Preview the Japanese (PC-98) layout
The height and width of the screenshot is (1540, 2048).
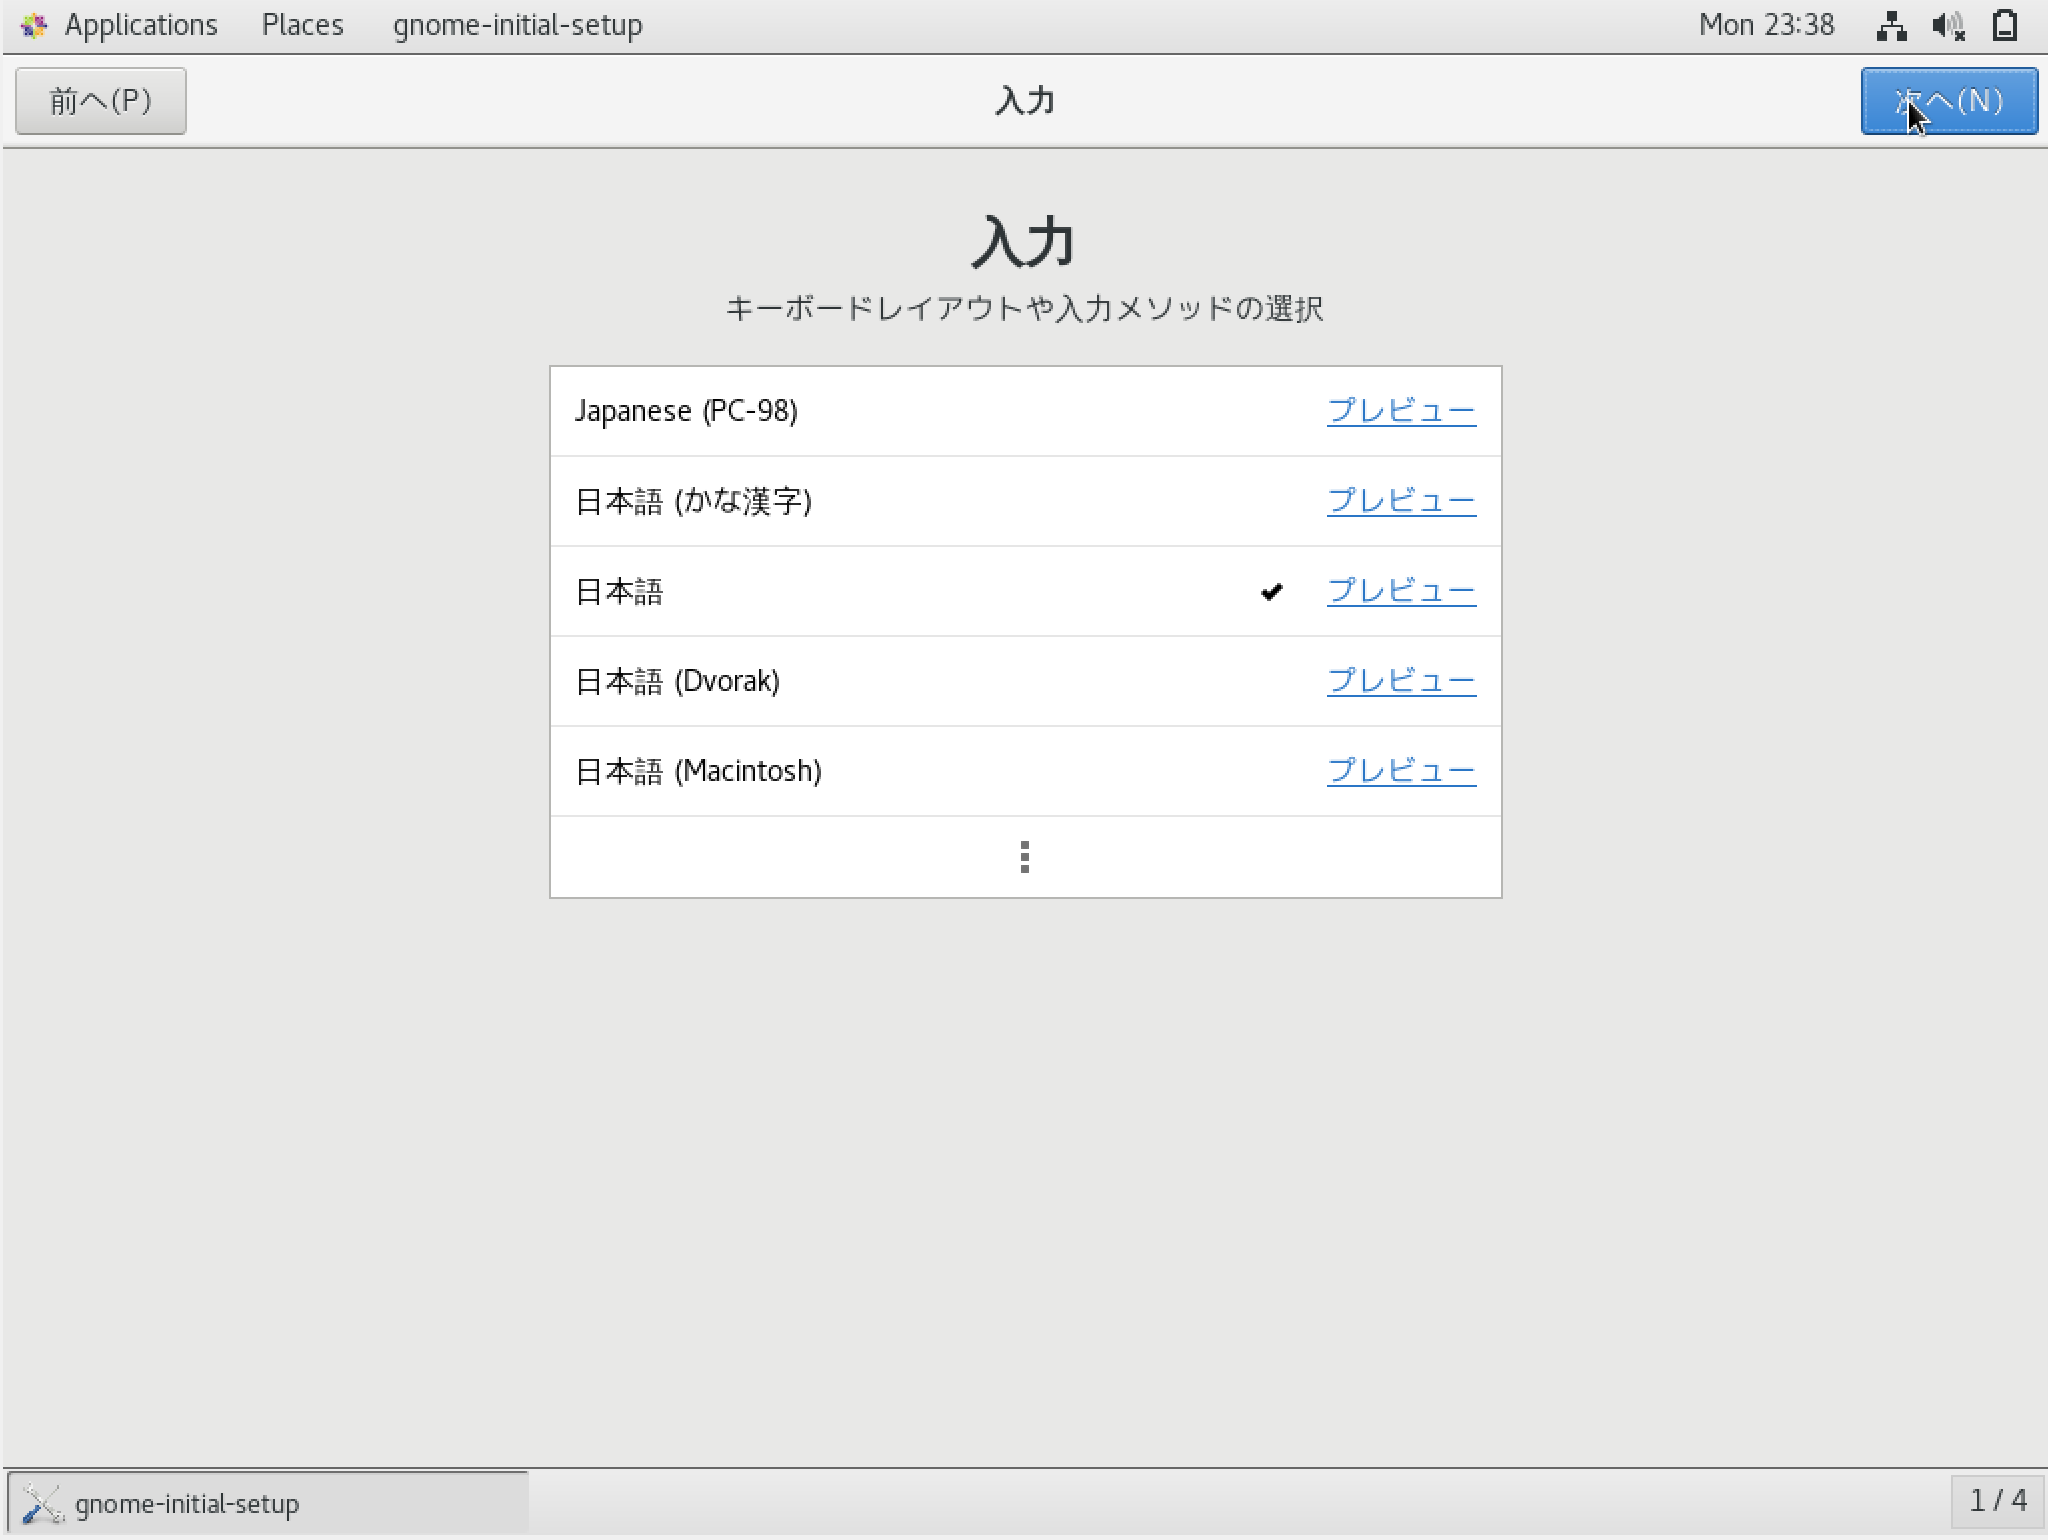pos(1401,411)
